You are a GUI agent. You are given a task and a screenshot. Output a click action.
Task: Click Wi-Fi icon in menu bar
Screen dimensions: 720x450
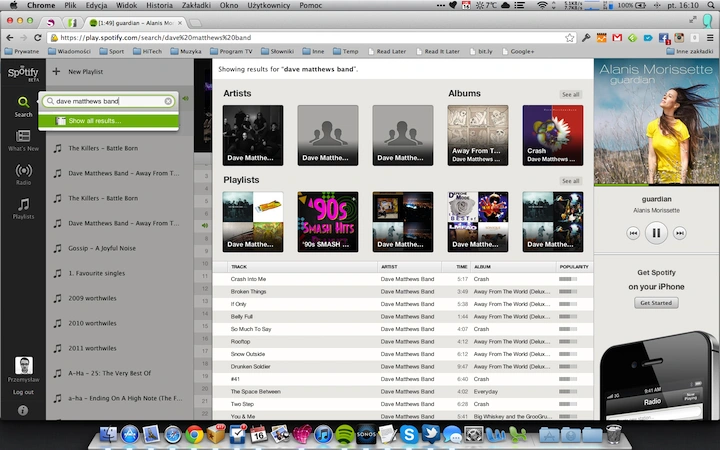click(x=542, y=6)
